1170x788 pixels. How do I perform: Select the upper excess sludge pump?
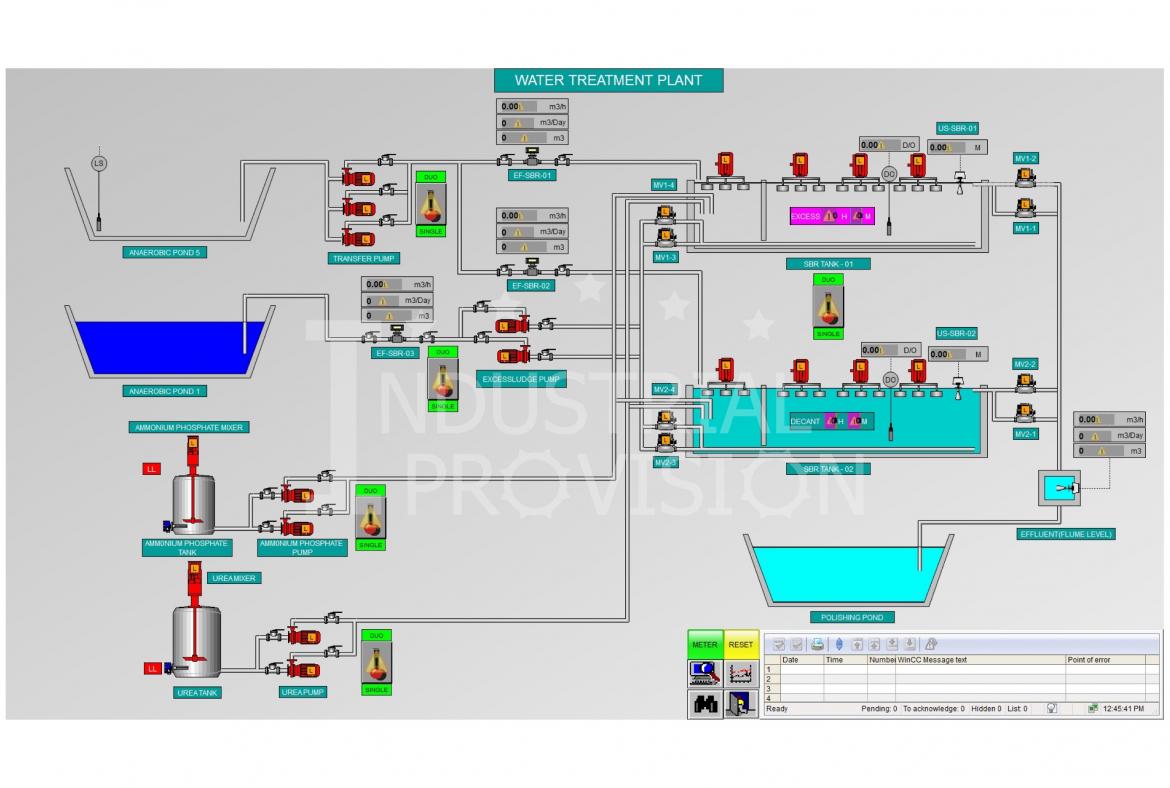509,323
